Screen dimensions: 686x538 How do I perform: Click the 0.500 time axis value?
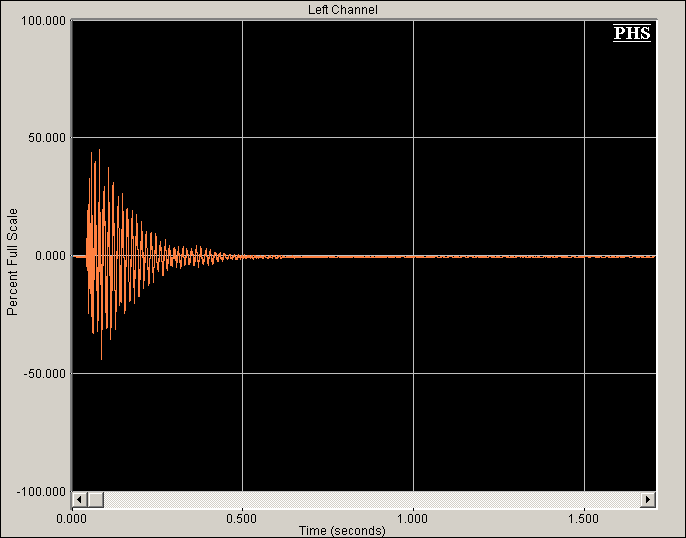click(241, 519)
